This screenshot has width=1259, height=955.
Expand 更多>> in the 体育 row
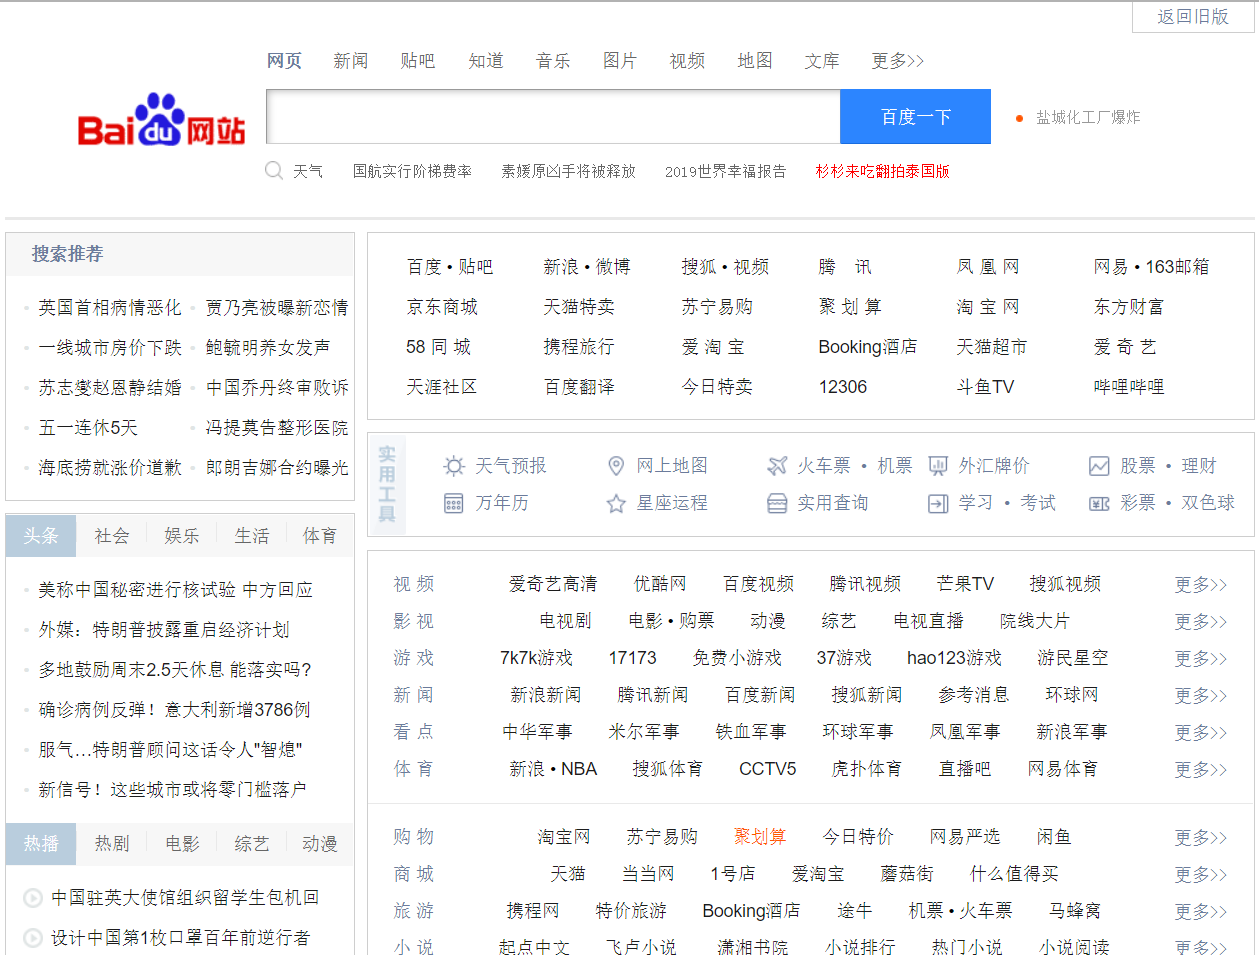coord(1200,770)
